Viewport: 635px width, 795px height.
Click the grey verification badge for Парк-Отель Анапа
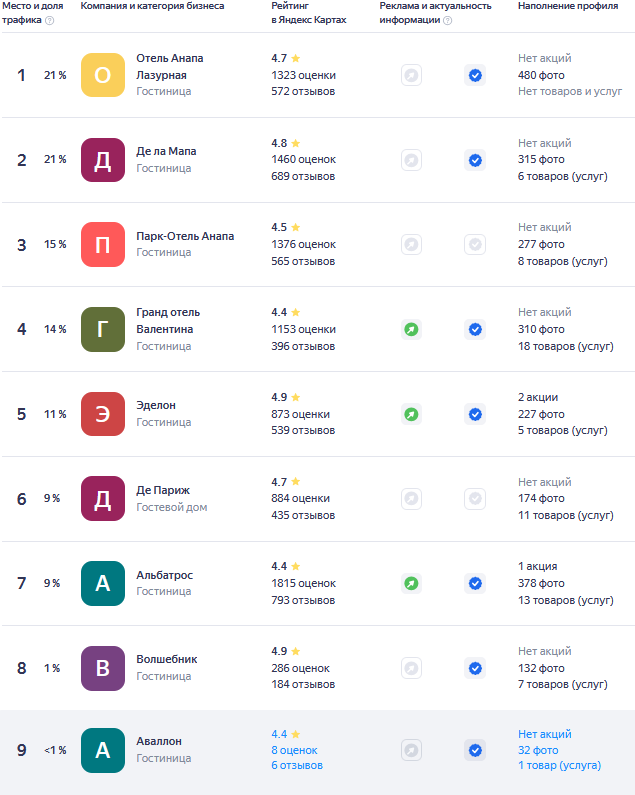point(475,244)
